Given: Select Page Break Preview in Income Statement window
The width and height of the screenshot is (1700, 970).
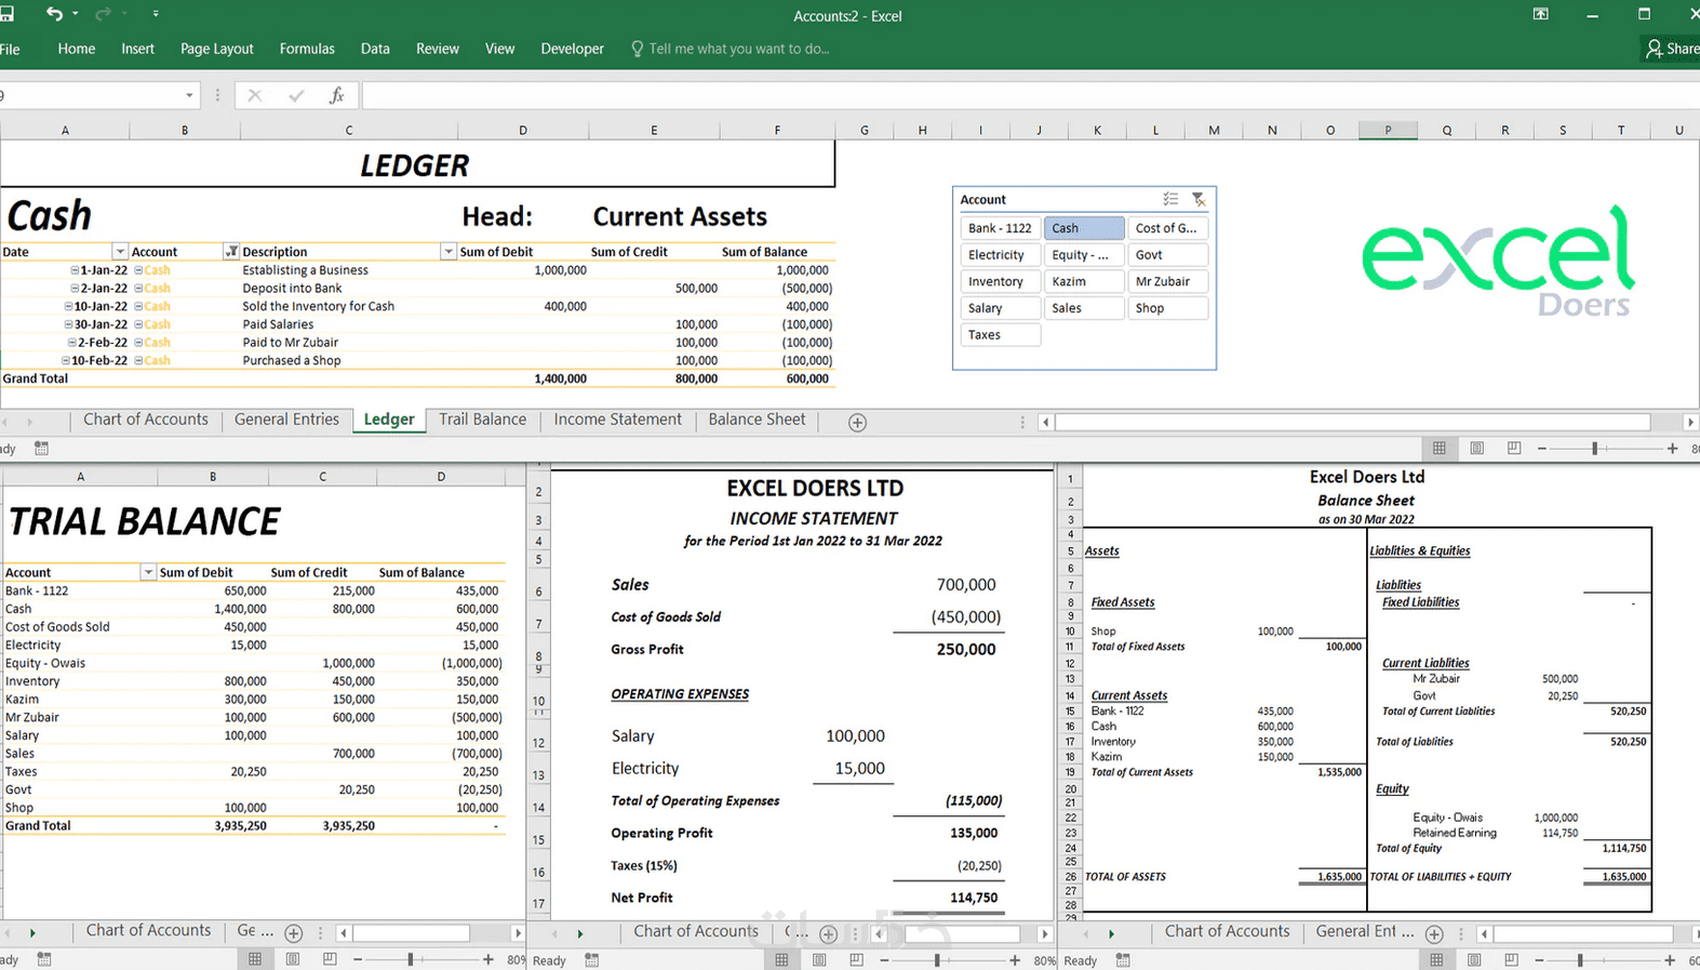Looking at the screenshot, I should tap(856, 960).
